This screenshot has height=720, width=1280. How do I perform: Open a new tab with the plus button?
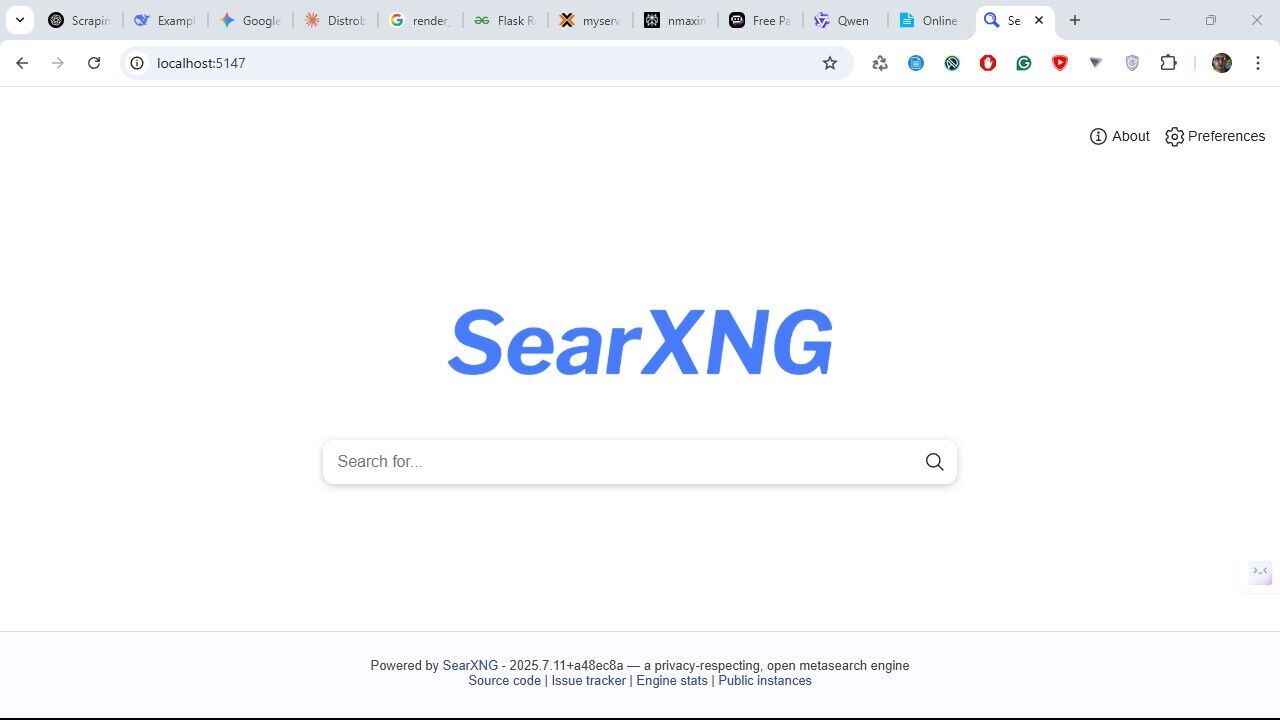[1075, 20]
